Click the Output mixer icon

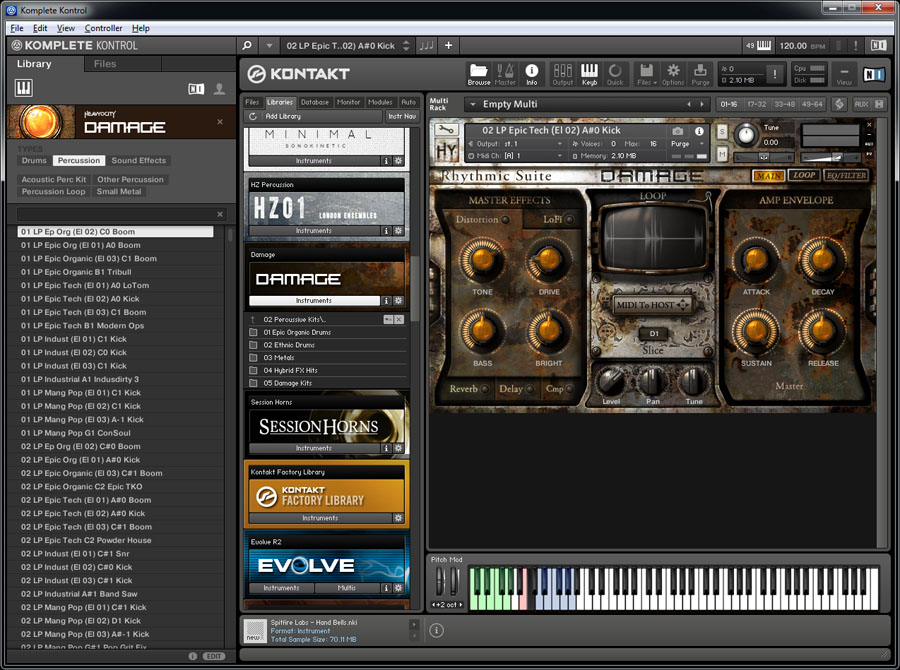[562, 73]
